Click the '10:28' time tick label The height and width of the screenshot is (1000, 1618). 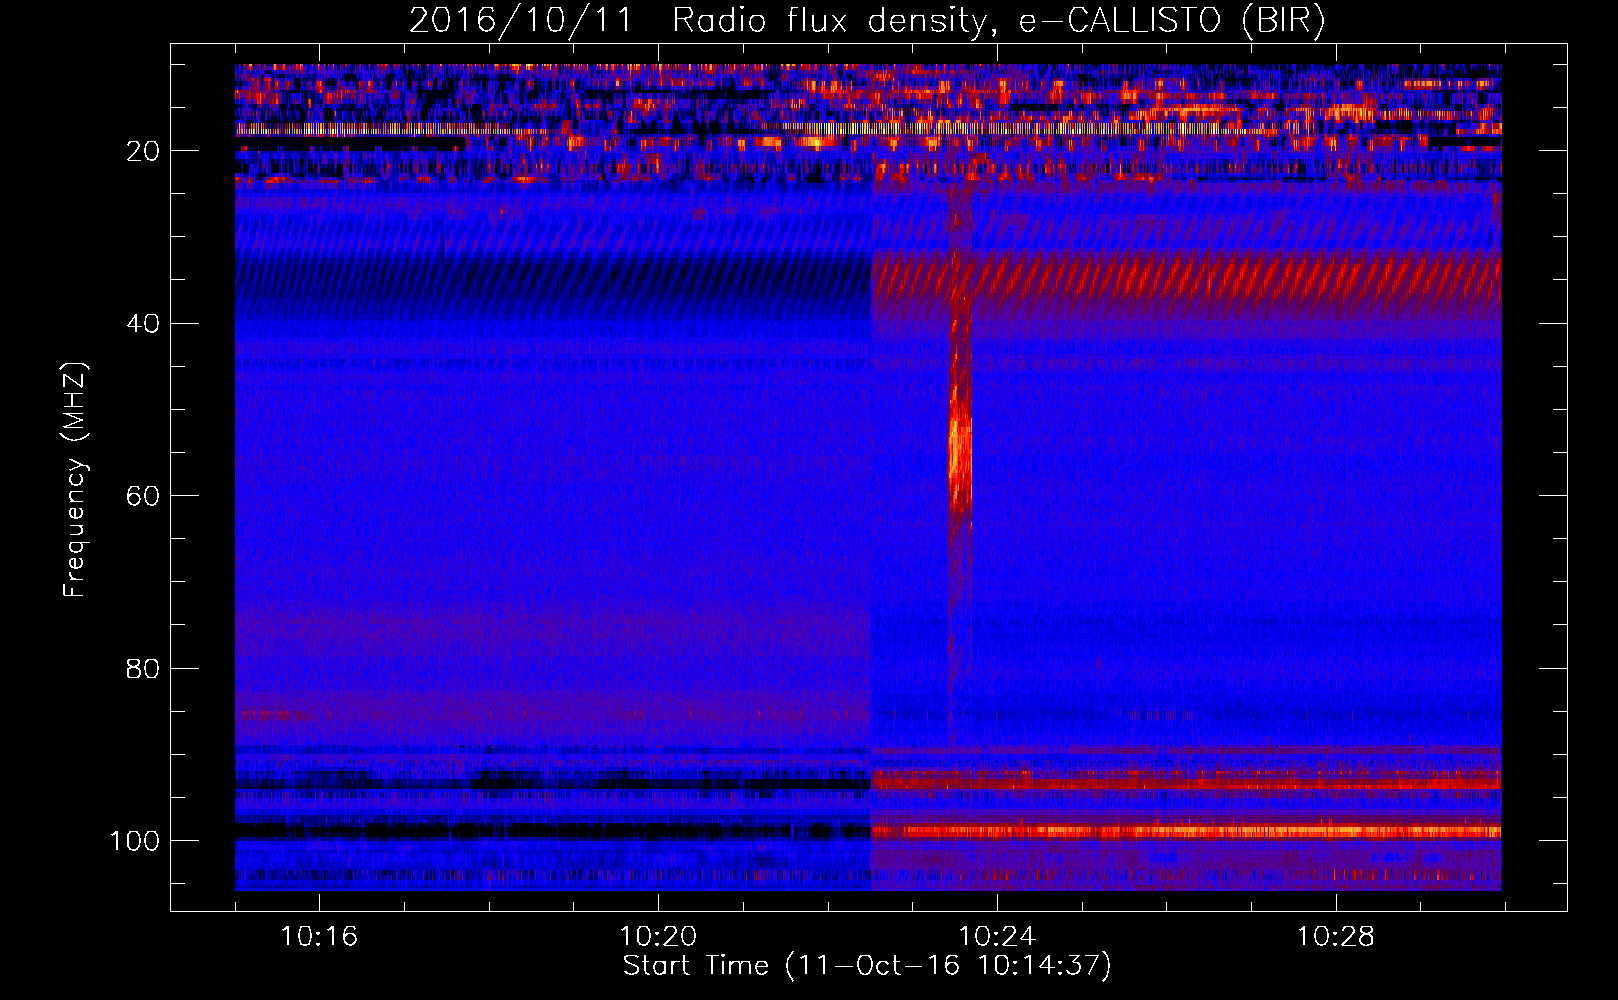pos(1336,937)
